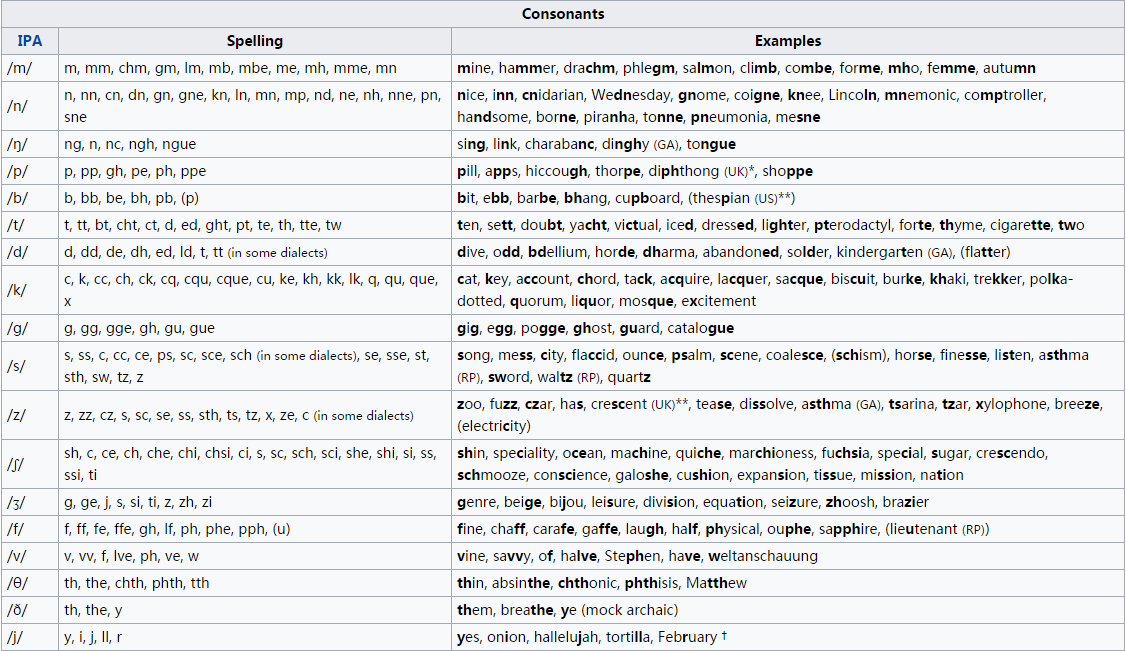
Task: Click spelling cell starting 't, tt, bt, cht'
Action: click(255, 225)
